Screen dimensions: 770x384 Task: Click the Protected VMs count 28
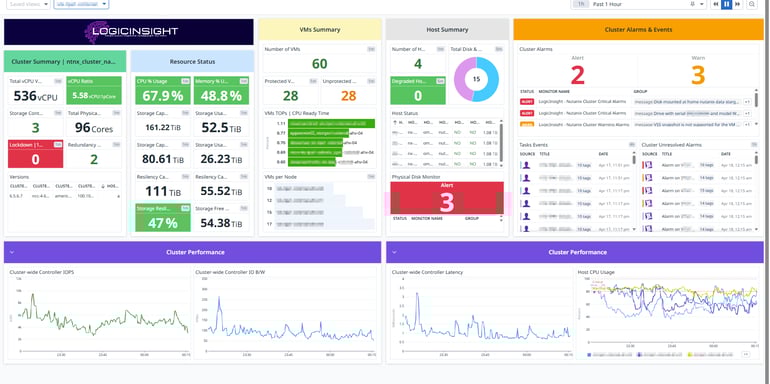(290, 95)
